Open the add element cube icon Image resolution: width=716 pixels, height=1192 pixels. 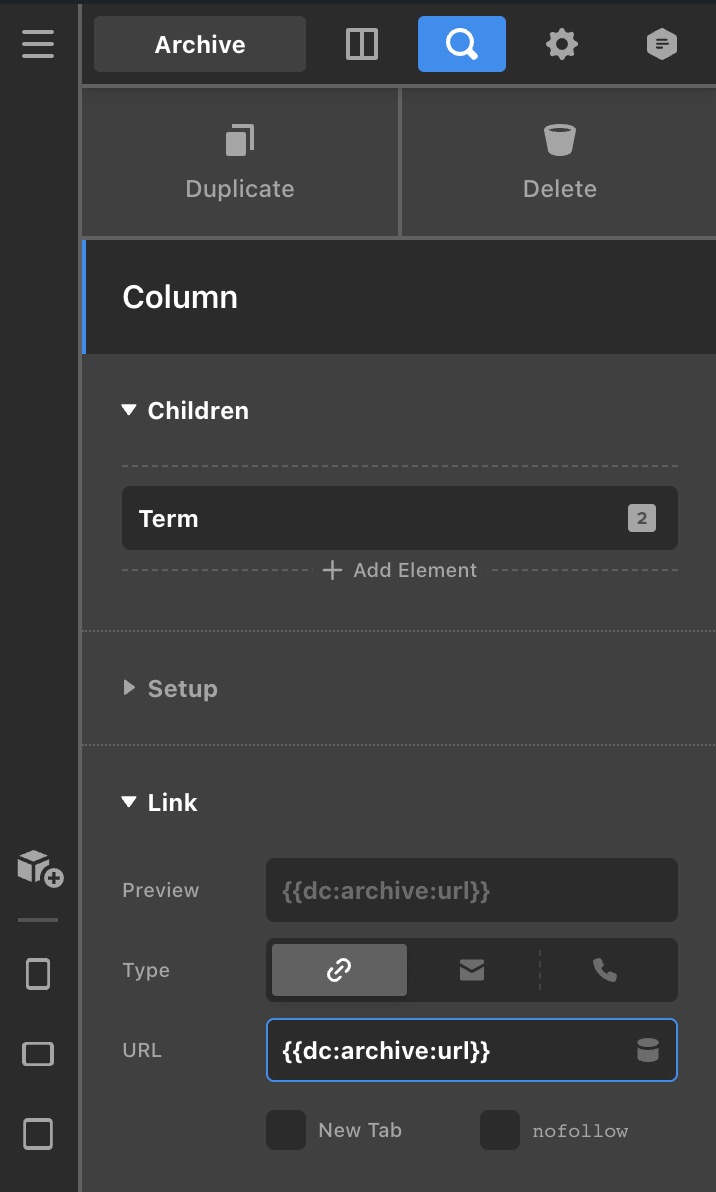coord(40,867)
